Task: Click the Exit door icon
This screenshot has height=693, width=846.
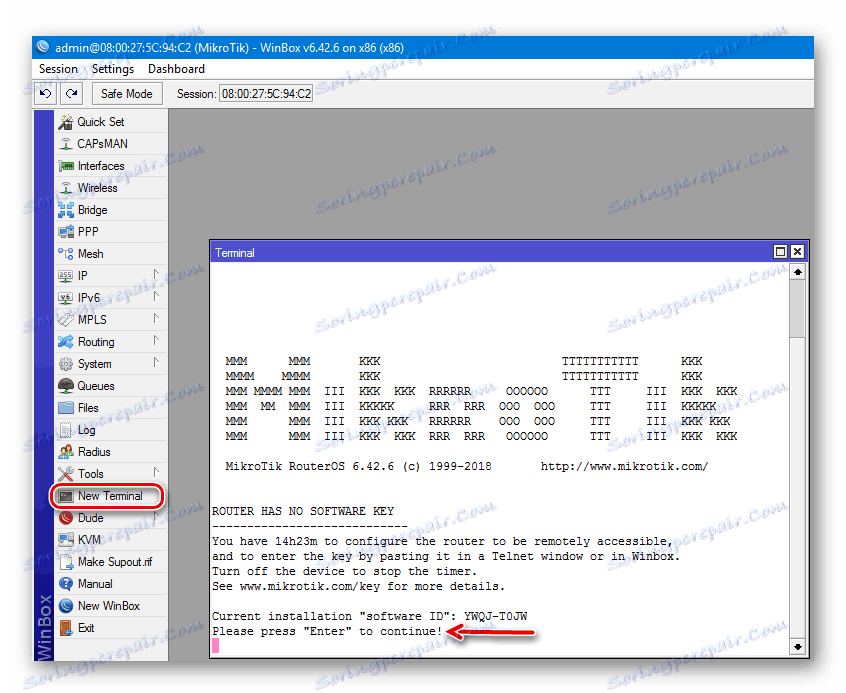Action: [66, 628]
